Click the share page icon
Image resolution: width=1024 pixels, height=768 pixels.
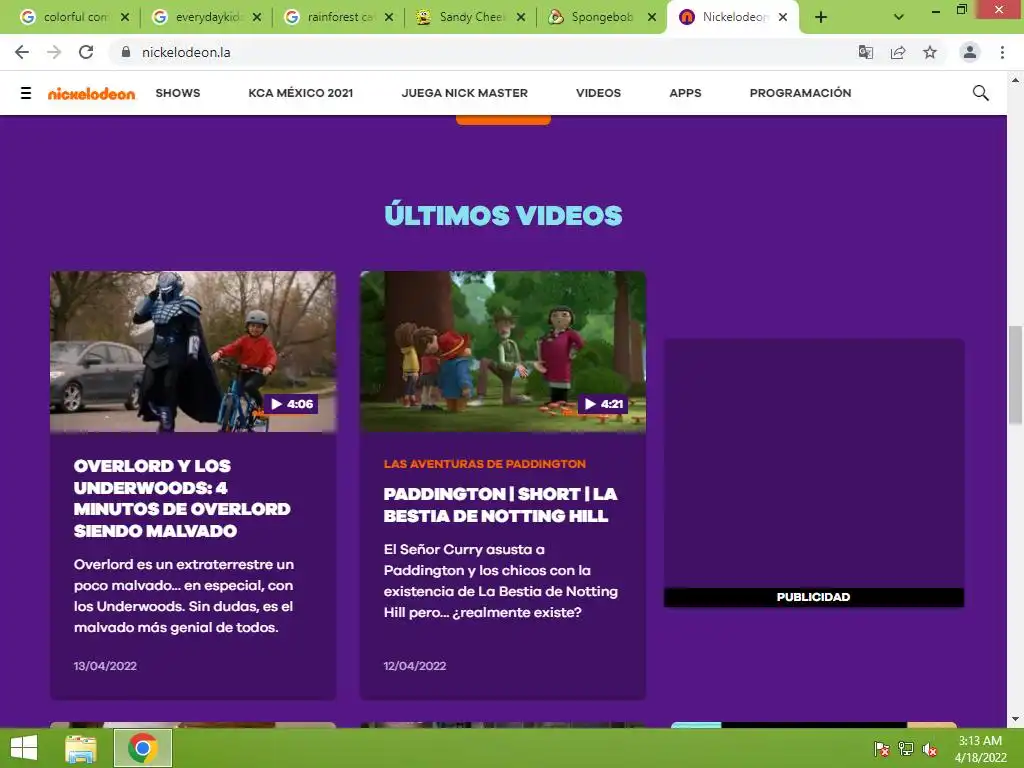pos(898,52)
